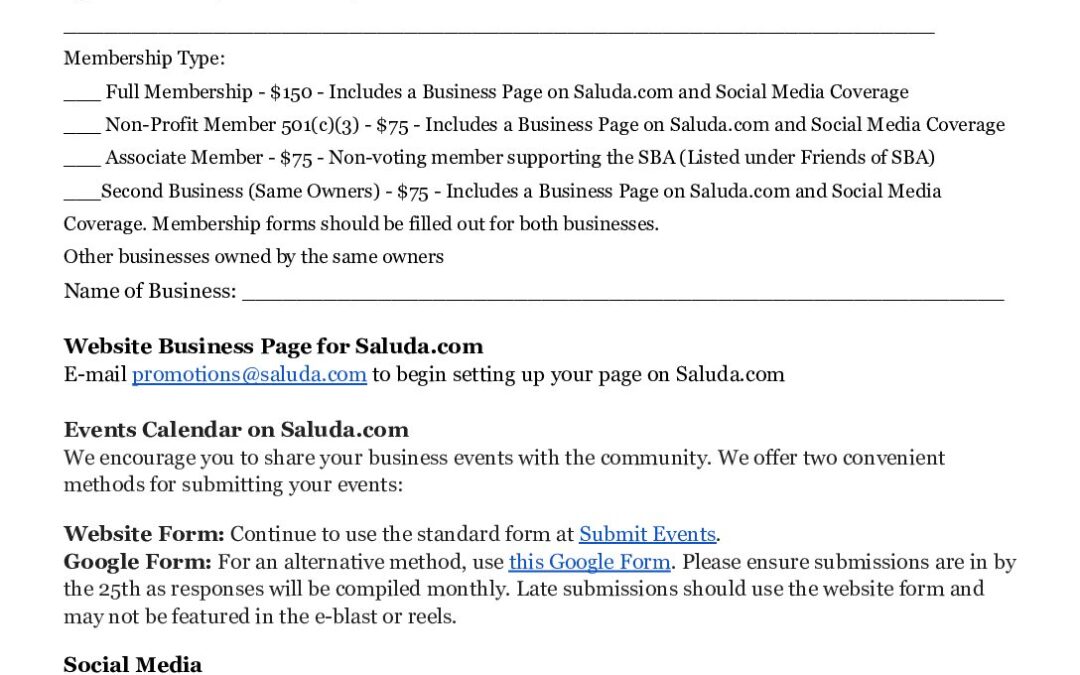The height and width of the screenshot is (675, 1080).
Task: Follow the Submit Events link
Action: pos(647,534)
